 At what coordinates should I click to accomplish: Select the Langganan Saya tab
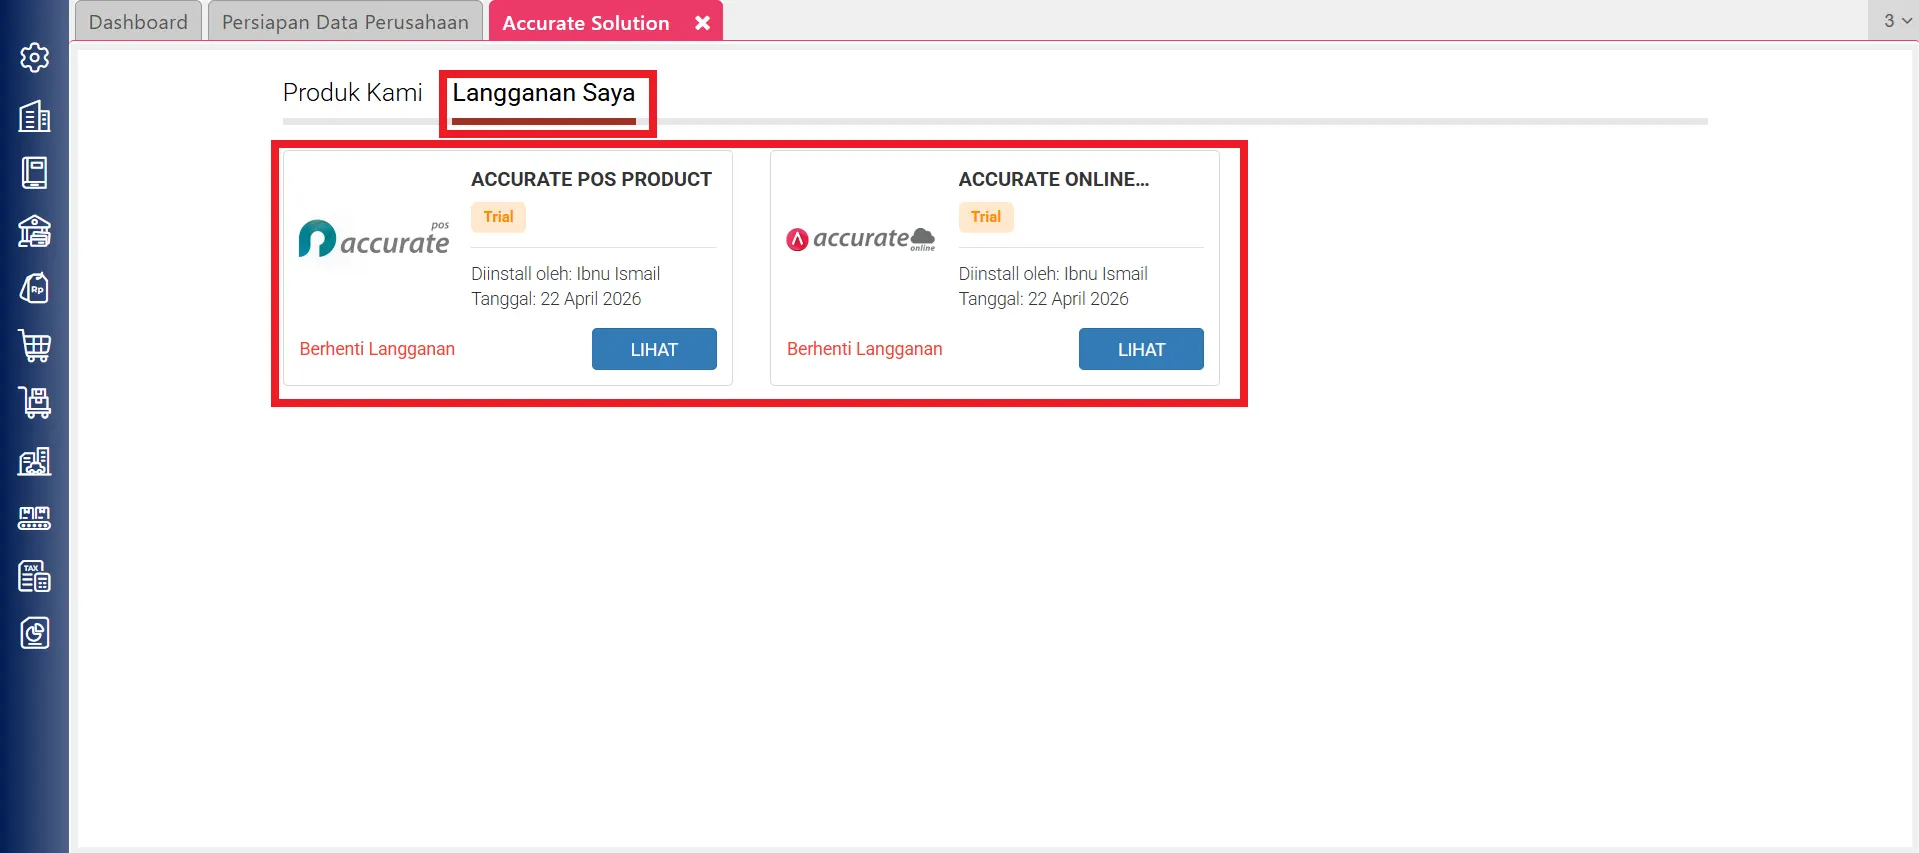coord(544,93)
